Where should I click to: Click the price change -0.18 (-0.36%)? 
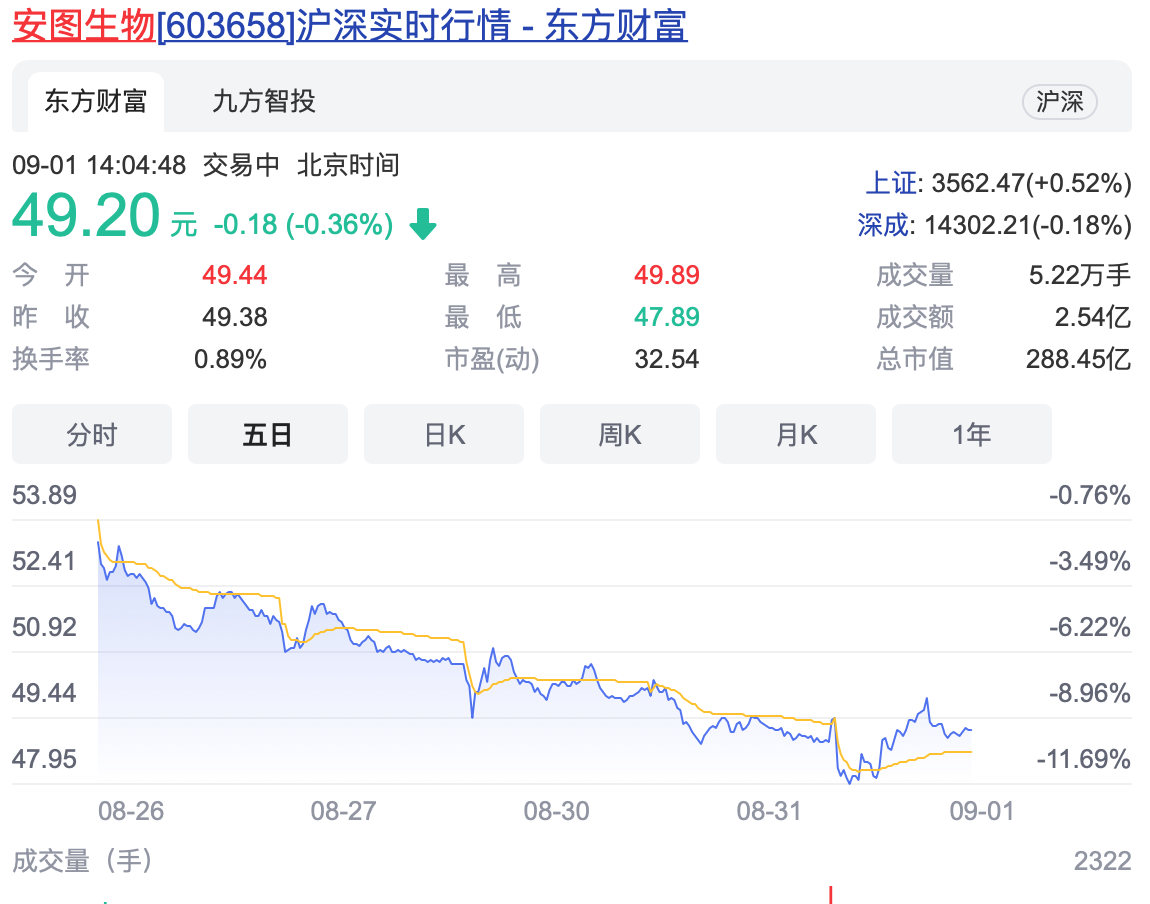tap(304, 224)
